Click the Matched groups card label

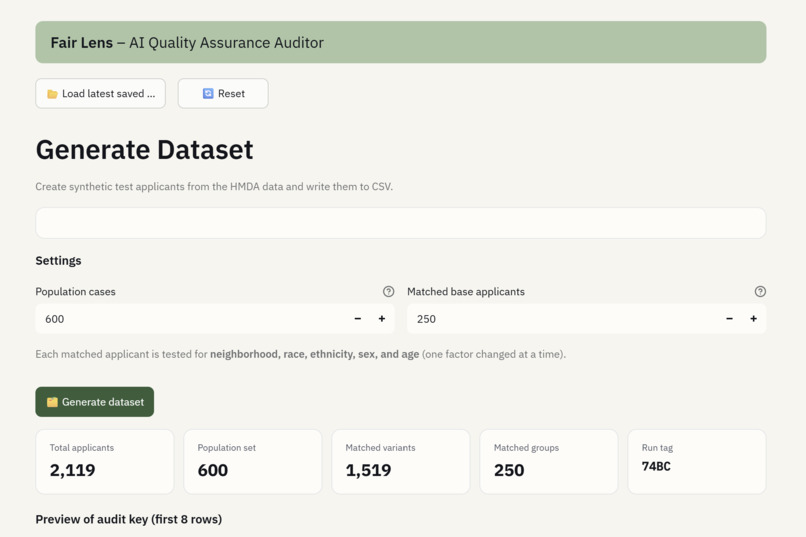526,448
